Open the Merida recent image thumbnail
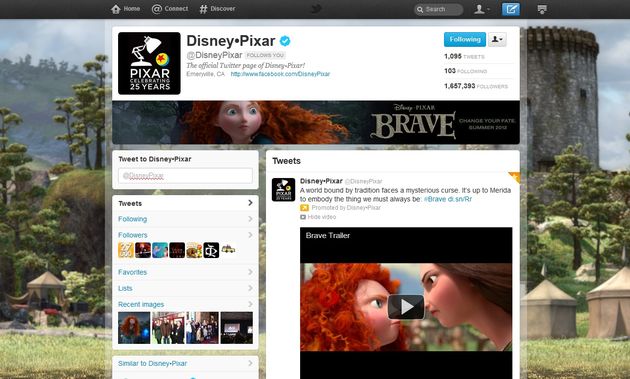This screenshot has height=379, width=630. click(x=134, y=328)
